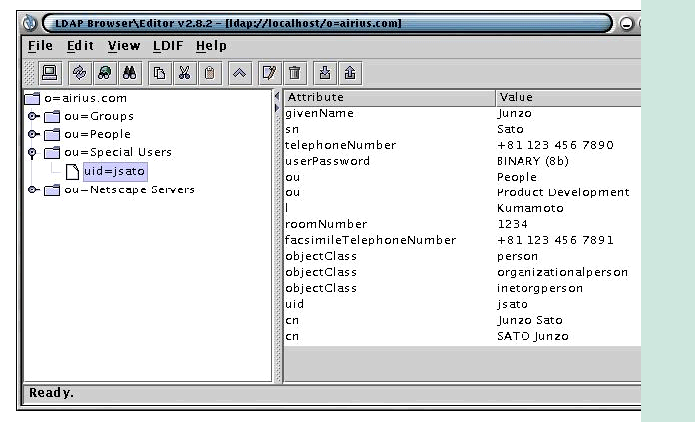Expand the ou=Groups tree node
Viewport: 695px width, 422px height.
33,116
